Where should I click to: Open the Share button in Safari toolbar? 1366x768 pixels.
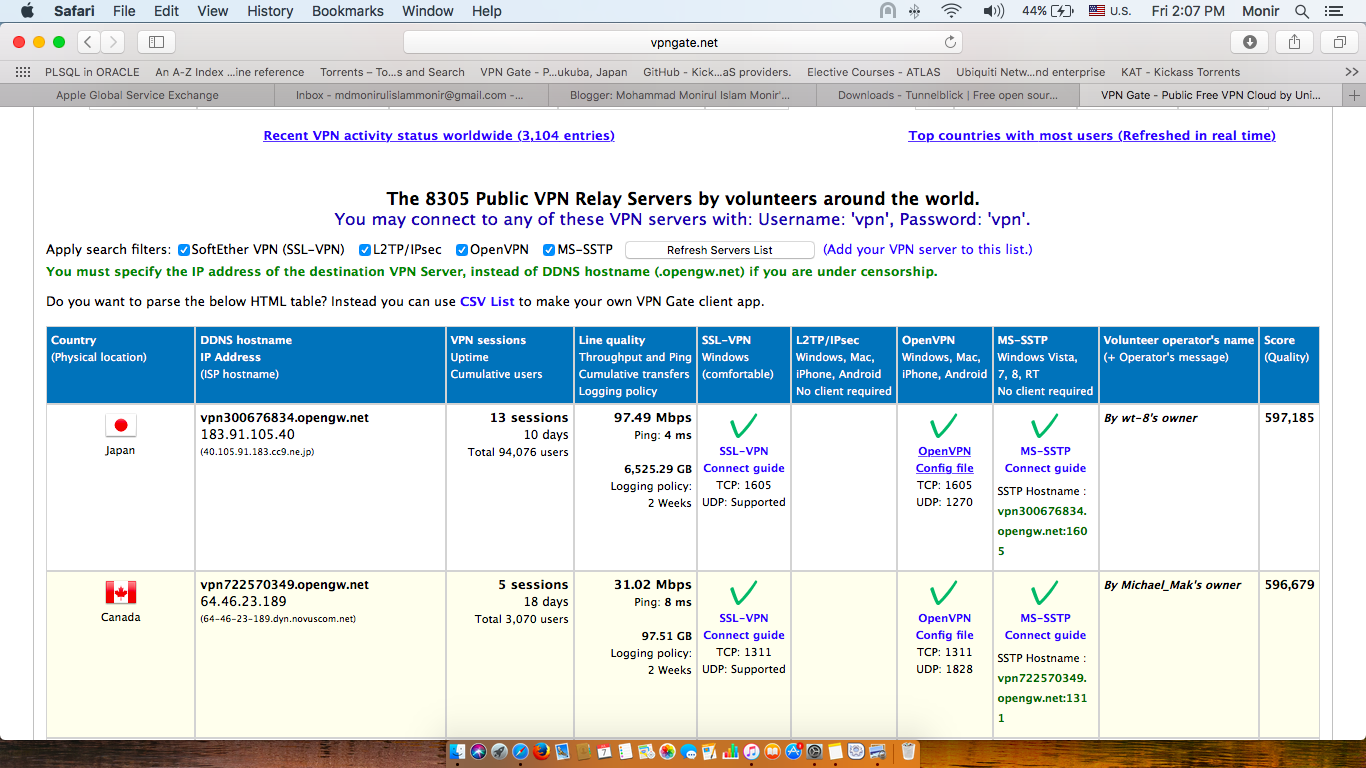pyautogui.click(x=1294, y=42)
